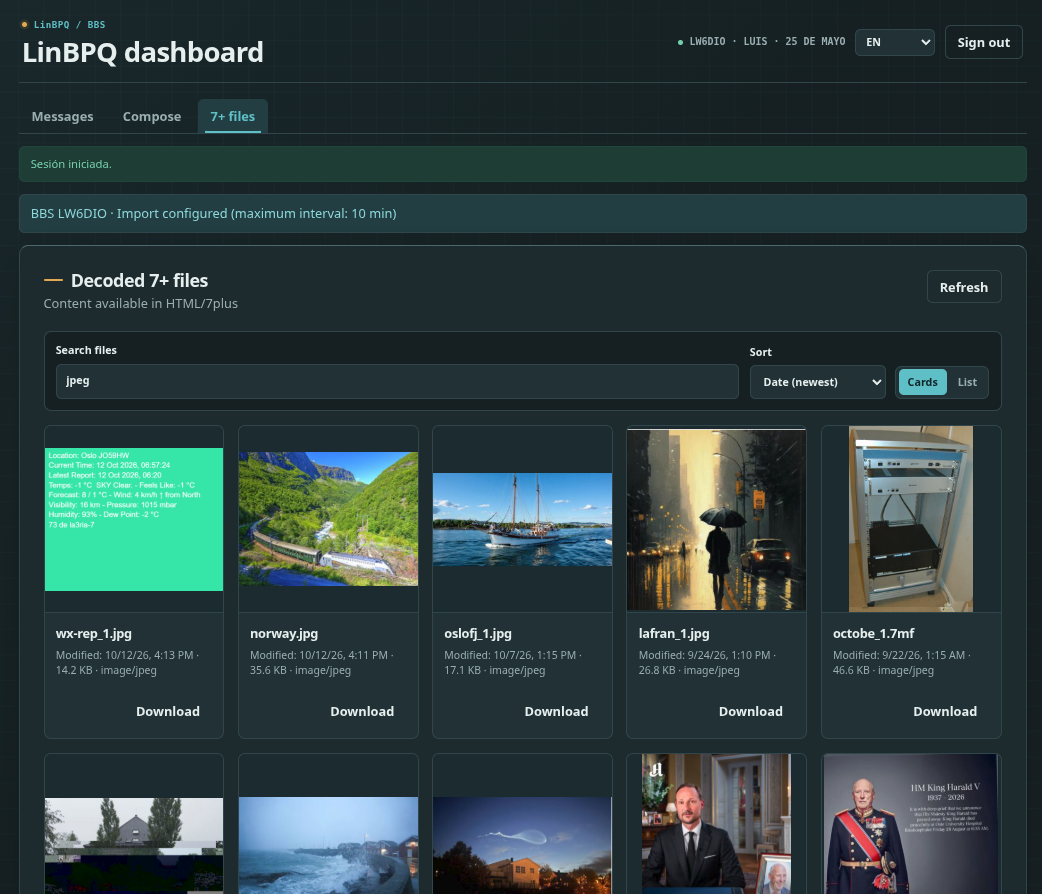This screenshot has width=1042, height=894.
Task: Click the wx-rep_1.jpg file name
Action: point(94,633)
